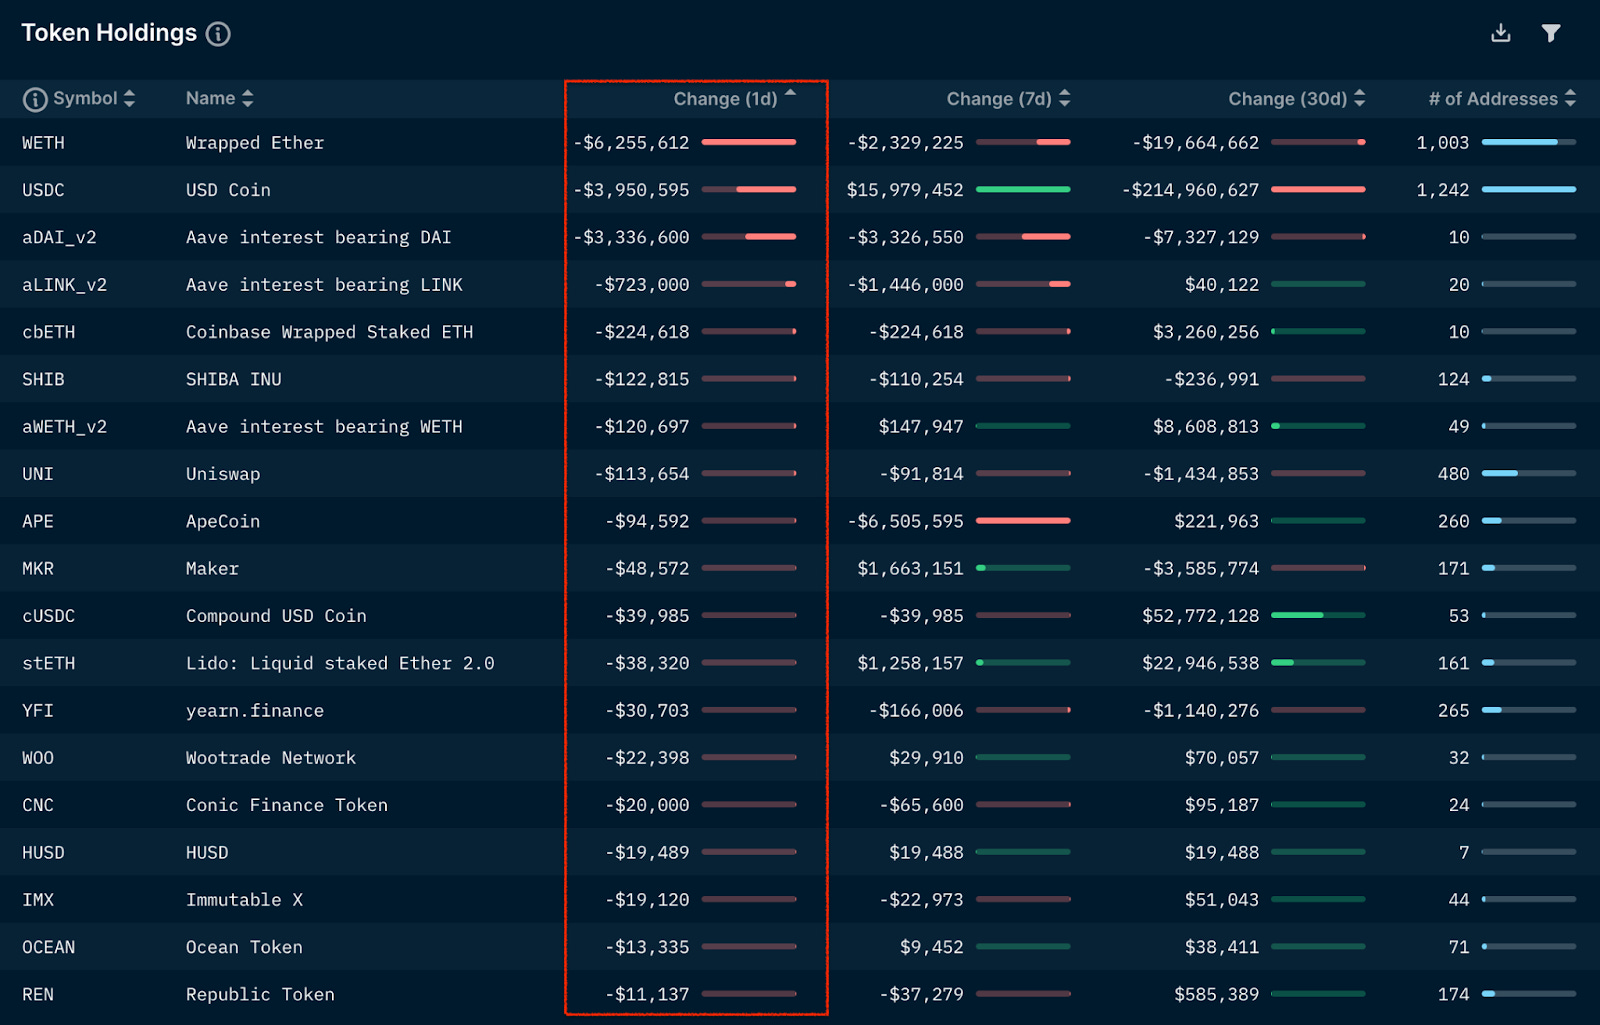Open the filter funnel icon
Screen dimensions: 1600x1025
click(x=1551, y=33)
